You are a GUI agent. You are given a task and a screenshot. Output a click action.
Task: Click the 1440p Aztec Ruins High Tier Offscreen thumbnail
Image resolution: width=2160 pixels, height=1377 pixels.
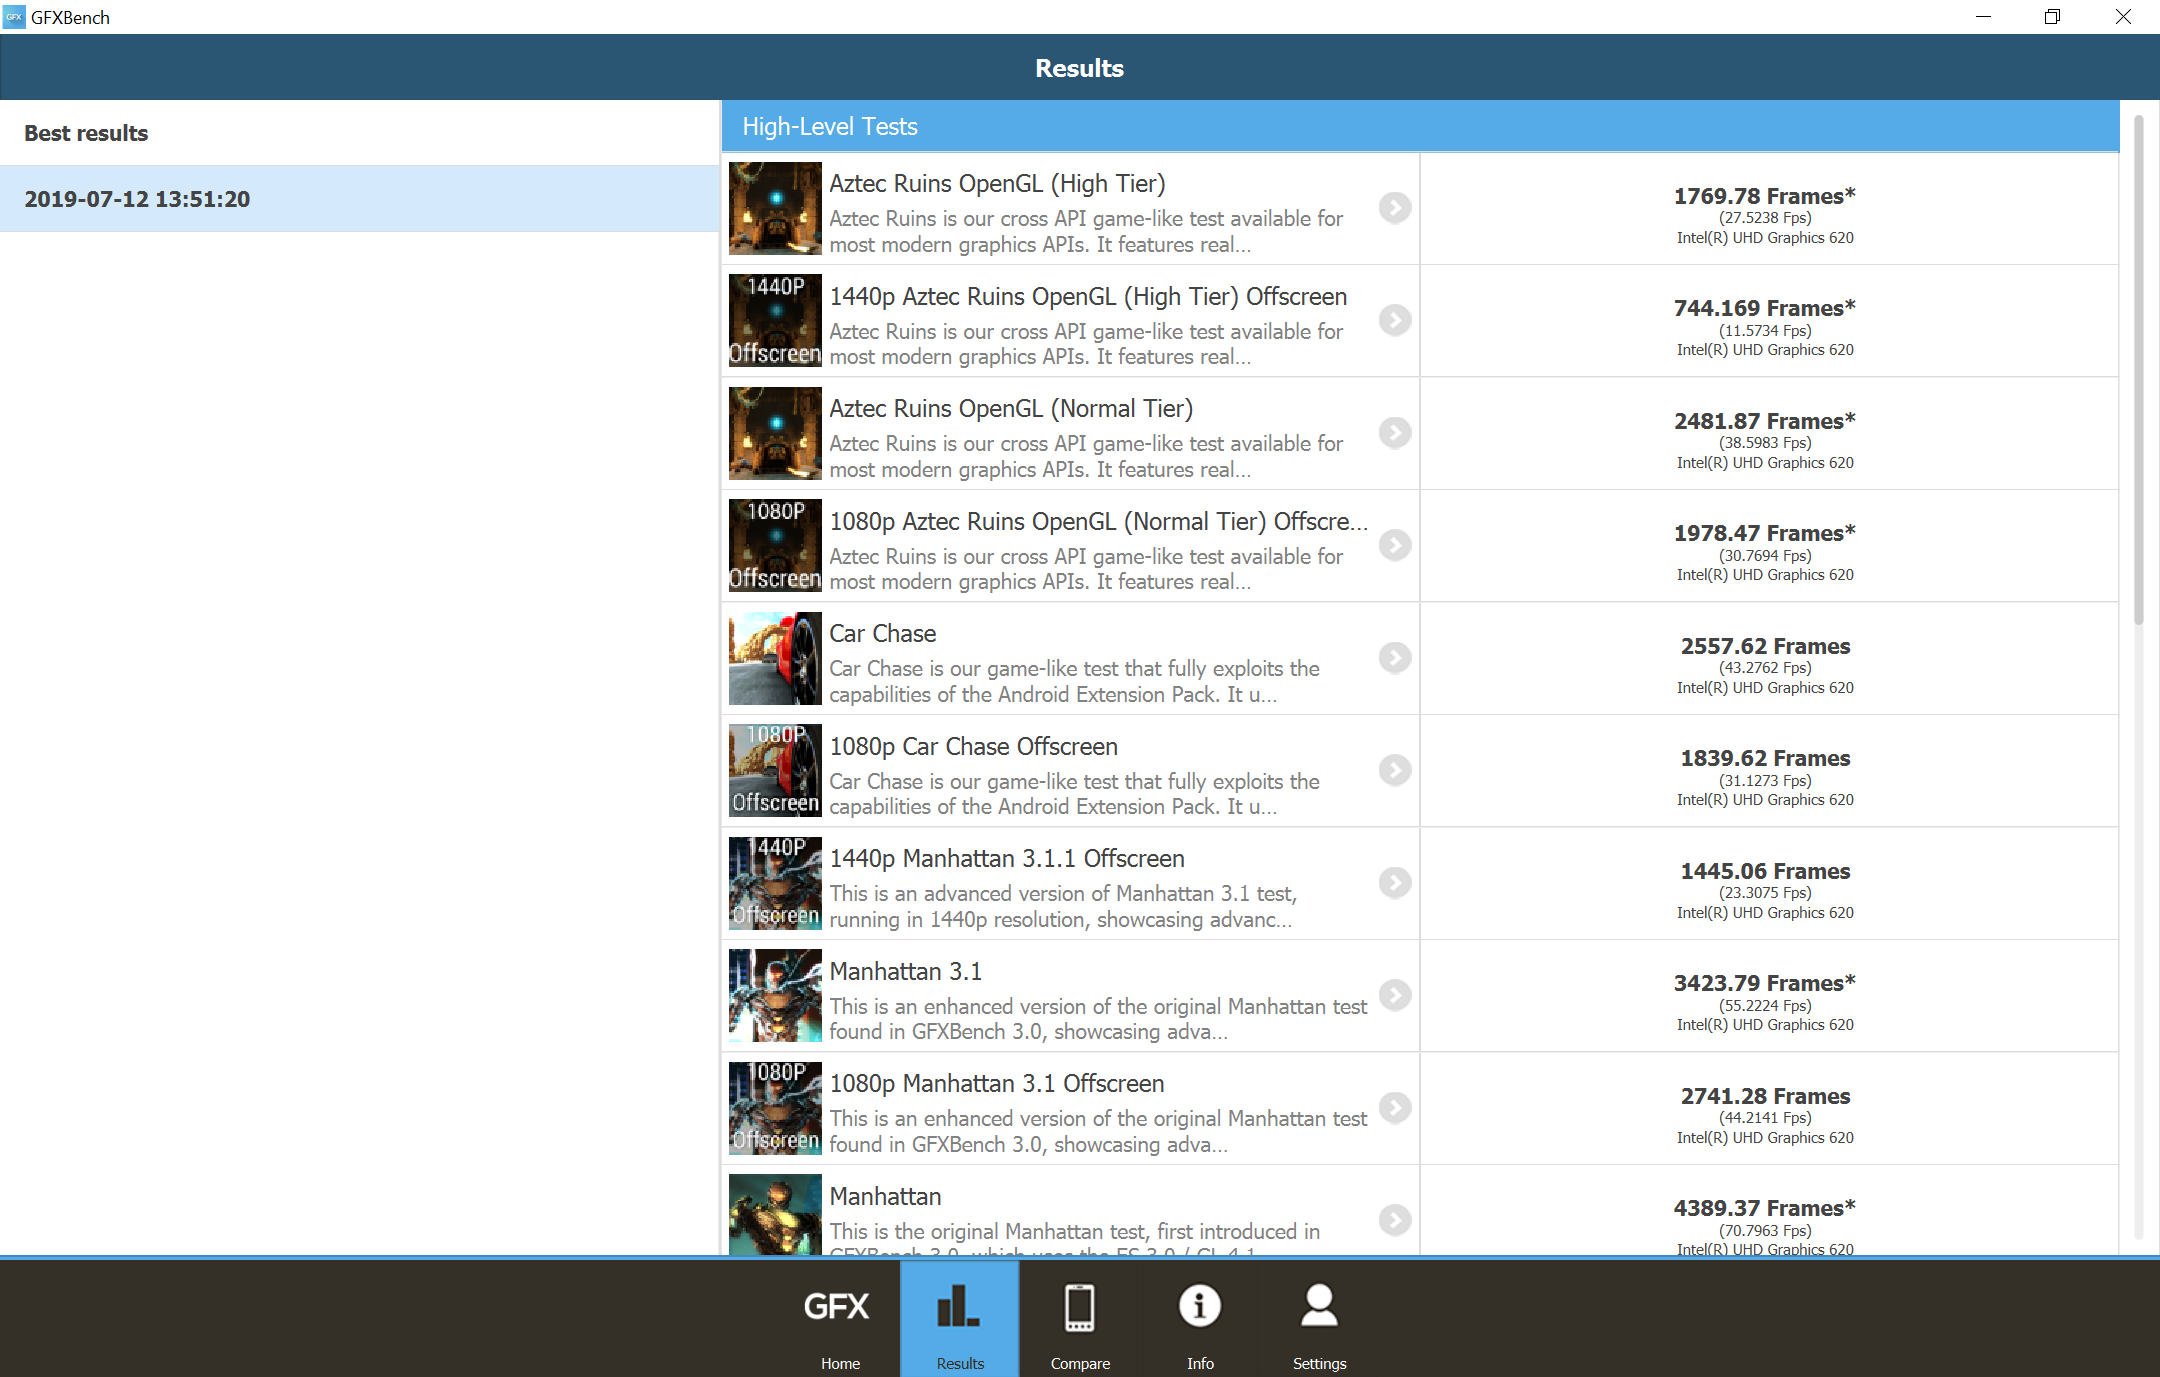point(775,320)
